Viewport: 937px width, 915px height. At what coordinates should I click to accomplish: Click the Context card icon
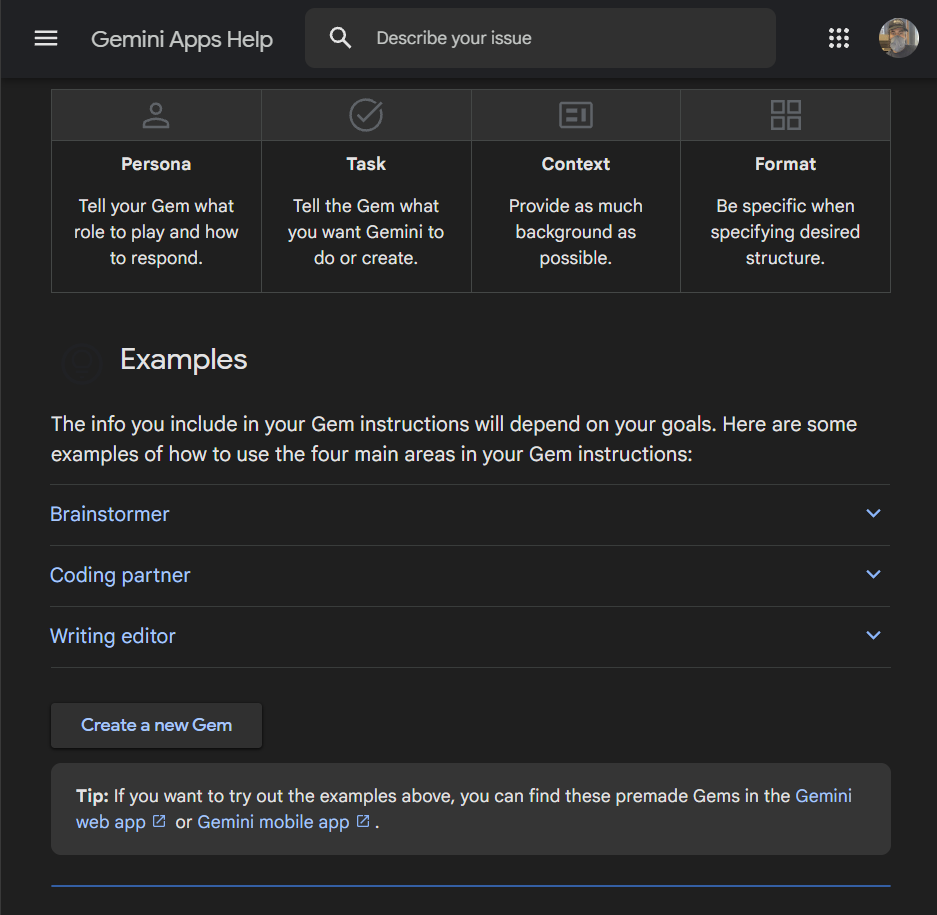(x=575, y=115)
